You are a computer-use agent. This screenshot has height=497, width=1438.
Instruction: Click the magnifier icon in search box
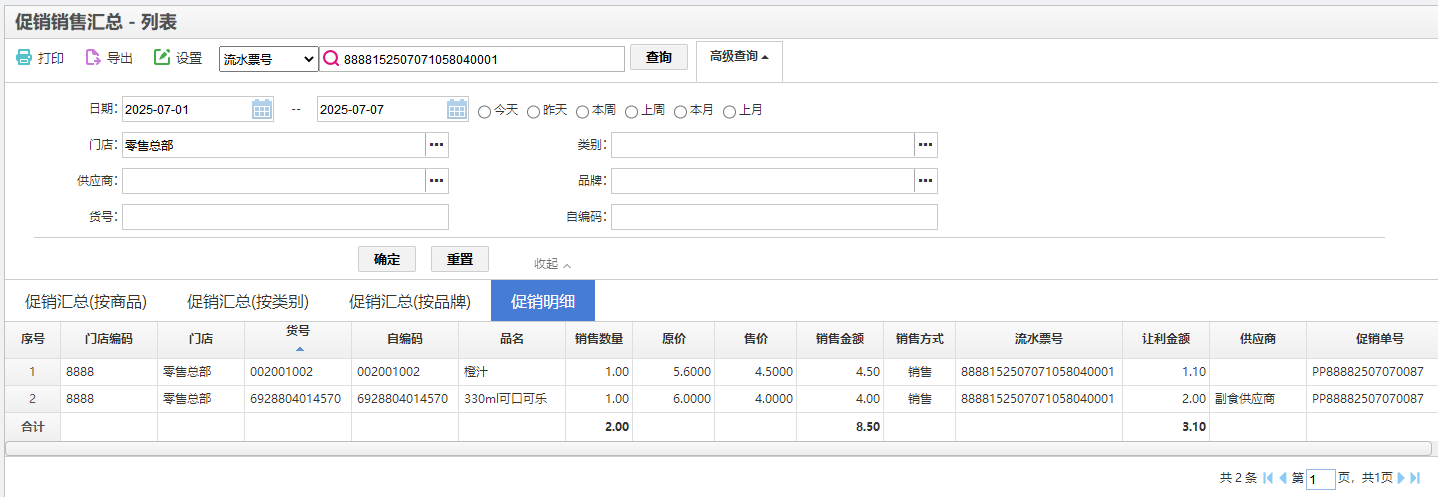point(331,59)
